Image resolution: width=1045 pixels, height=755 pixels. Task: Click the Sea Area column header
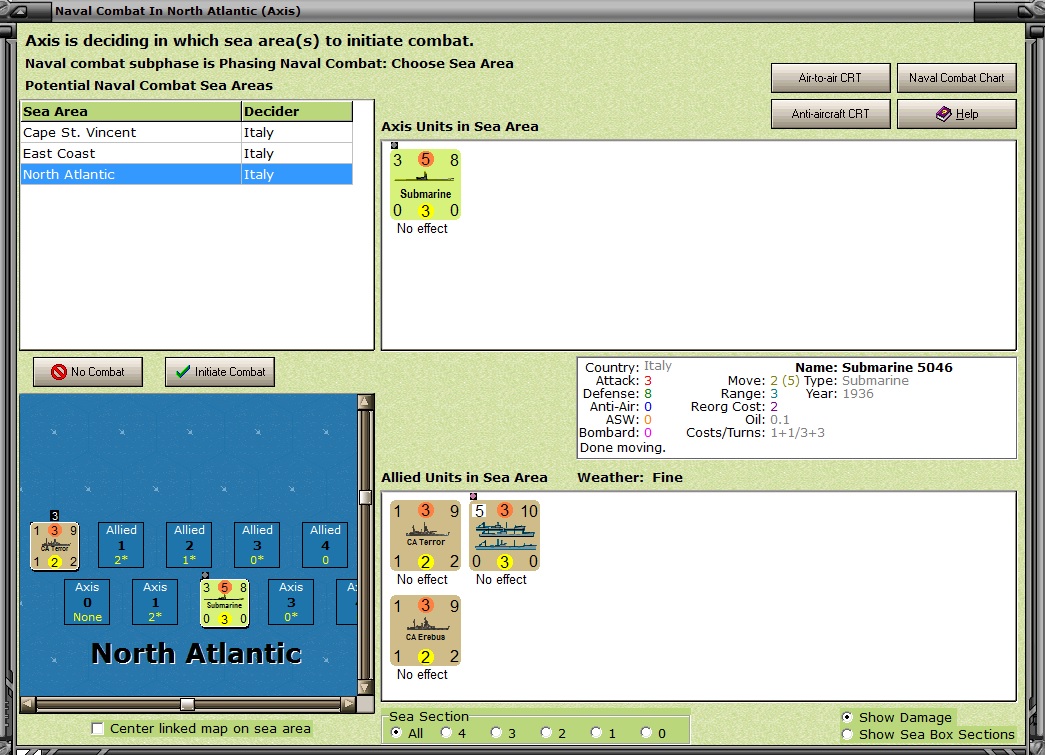coord(131,111)
